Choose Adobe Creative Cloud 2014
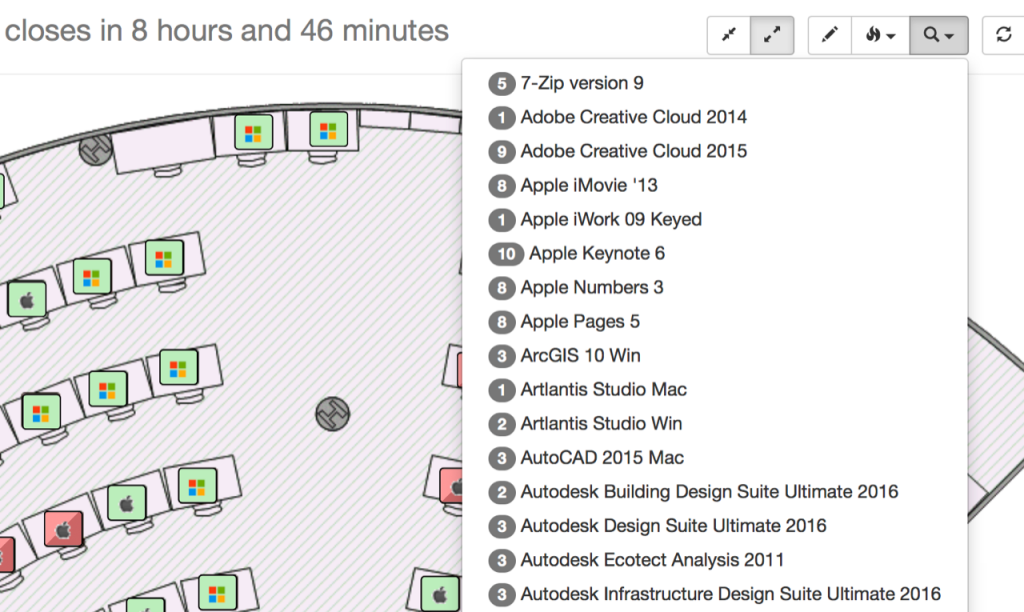 714,117
